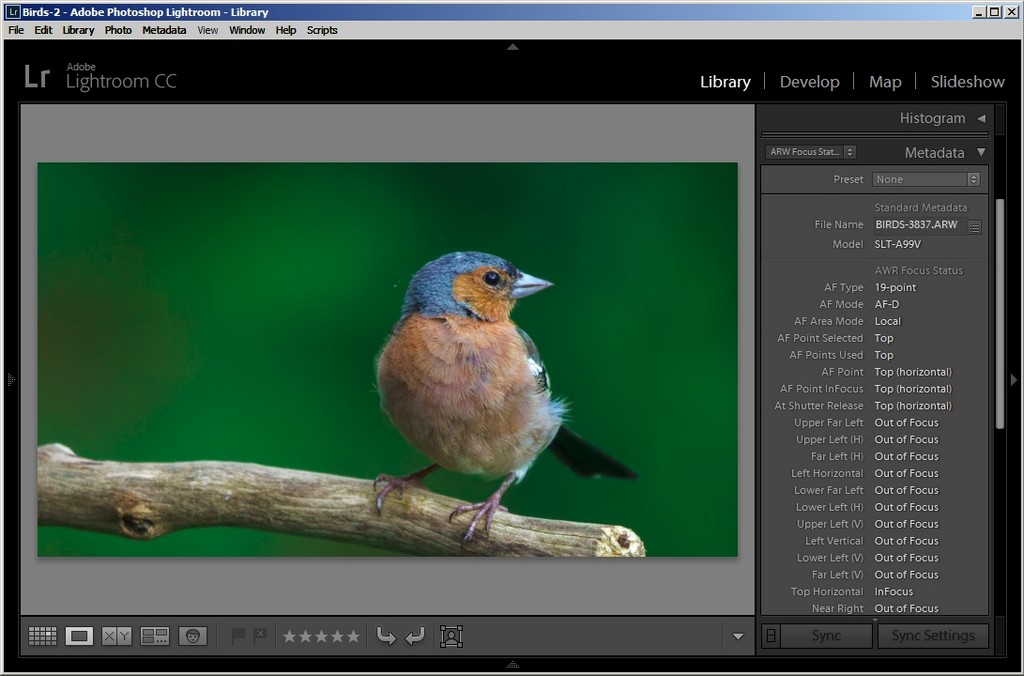The height and width of the screenshot is (676, 1024).
Task: Open the Metadata menu
Action: 163,30
